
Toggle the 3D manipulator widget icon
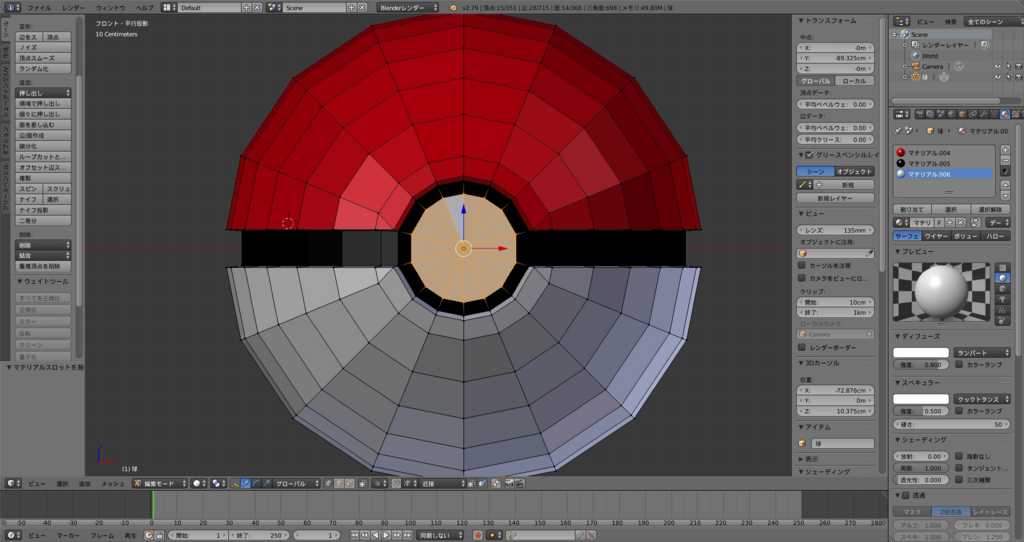click(x=233, y=483)
